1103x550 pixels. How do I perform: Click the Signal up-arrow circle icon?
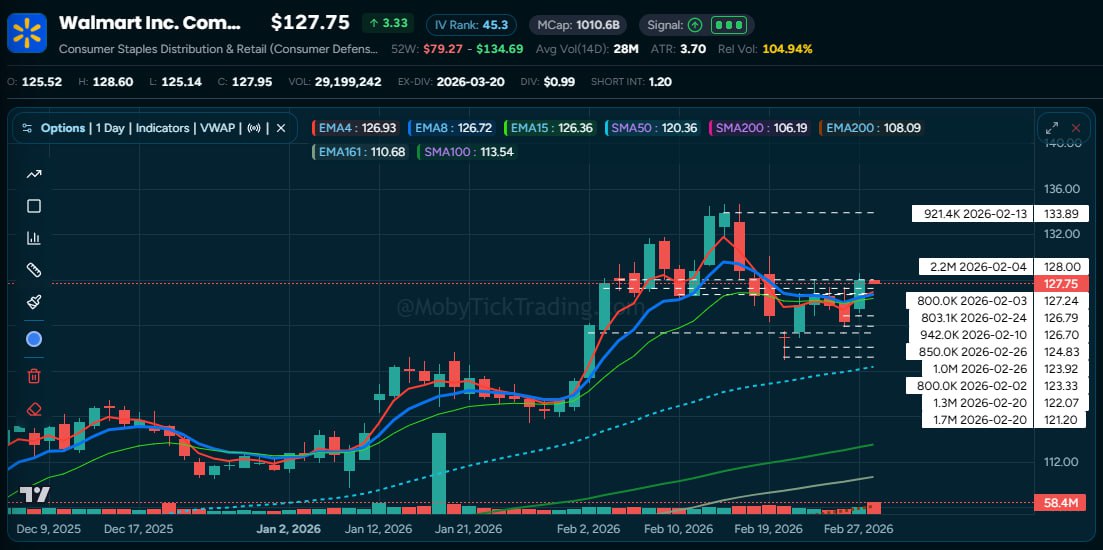point(695,25)
